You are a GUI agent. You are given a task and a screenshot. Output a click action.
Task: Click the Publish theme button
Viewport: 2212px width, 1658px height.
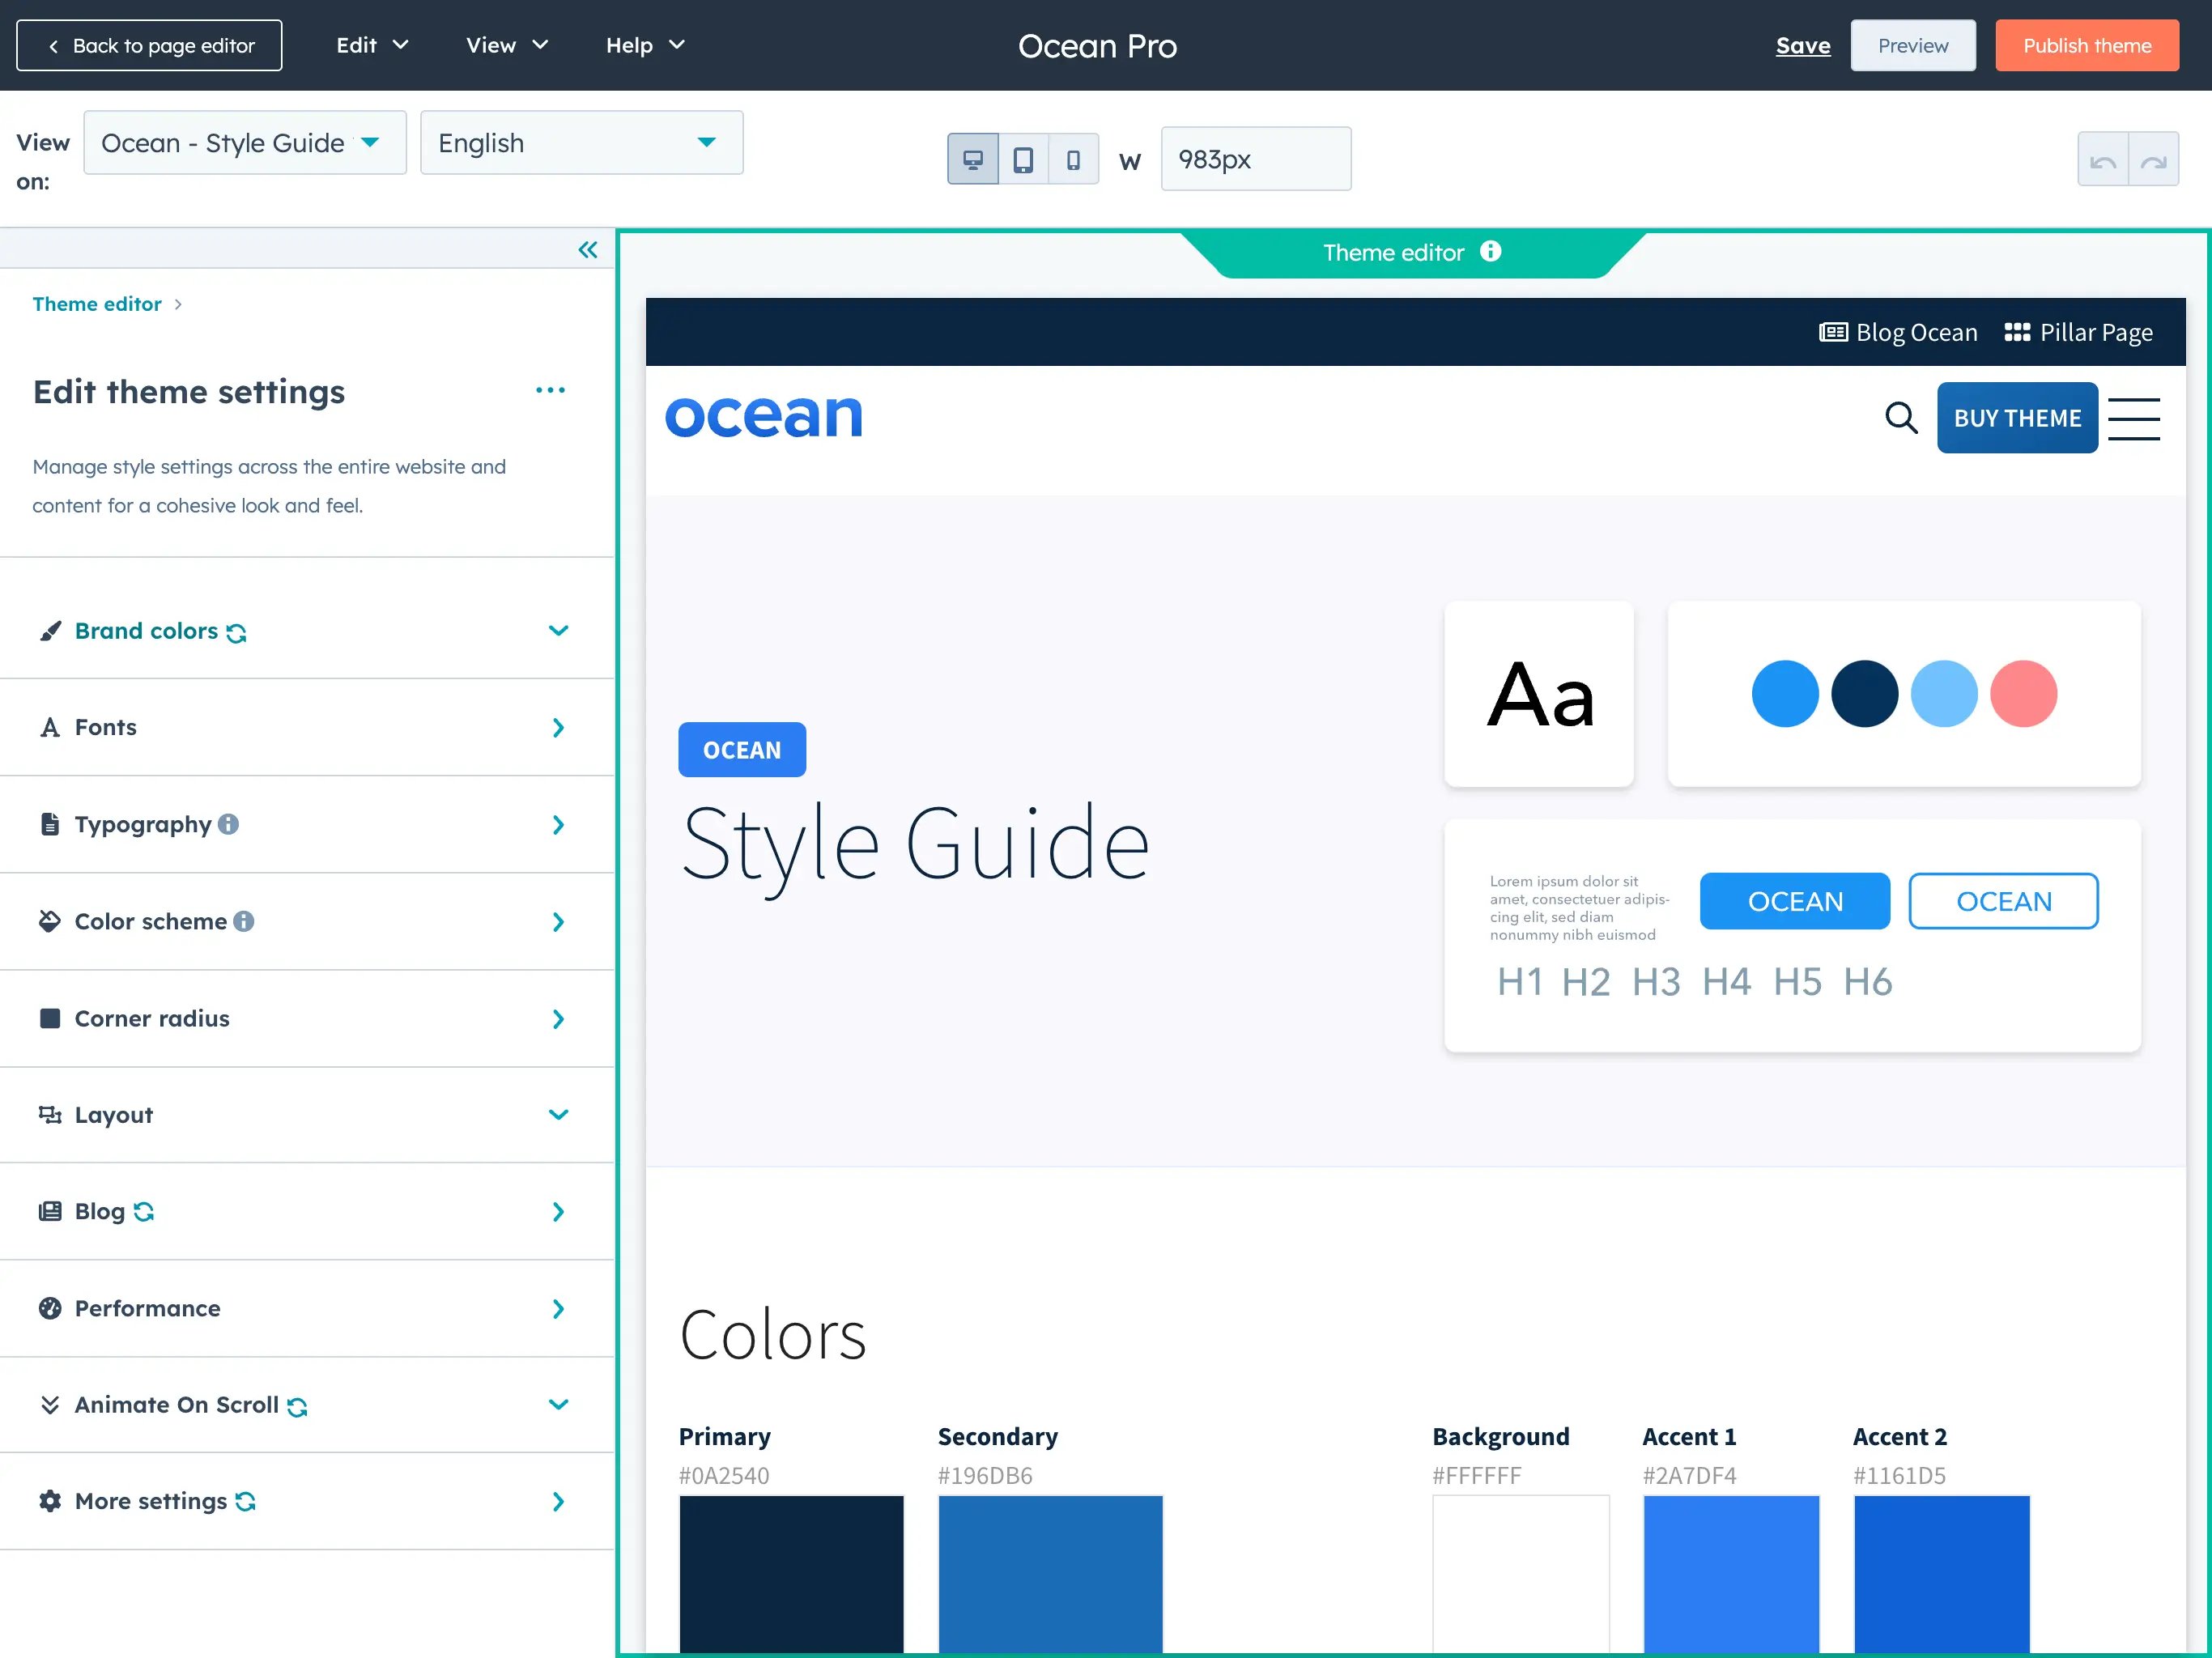[x=2086, y=45]
